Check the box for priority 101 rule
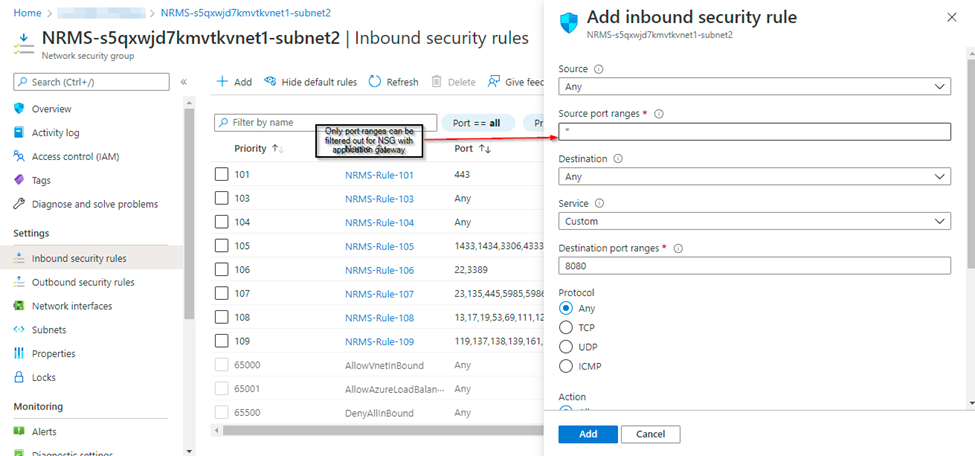The height and width of the screenshot is (456, 975). click(222, 175)
